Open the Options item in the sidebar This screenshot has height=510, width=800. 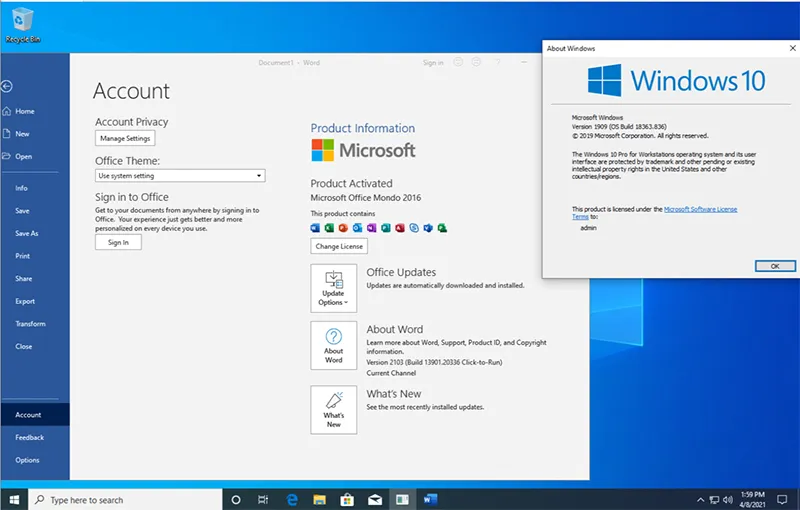[27, 460]
